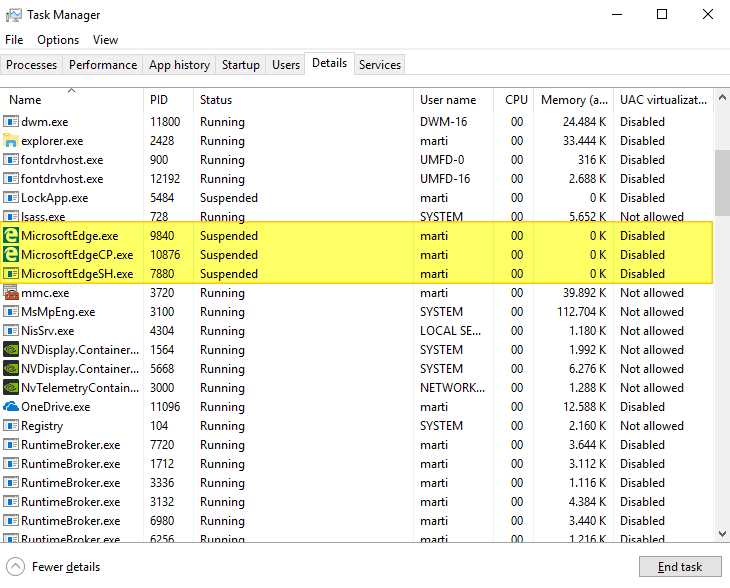Select the lsass.exe process row
The image size is (730, 588).
coord(357,216)
